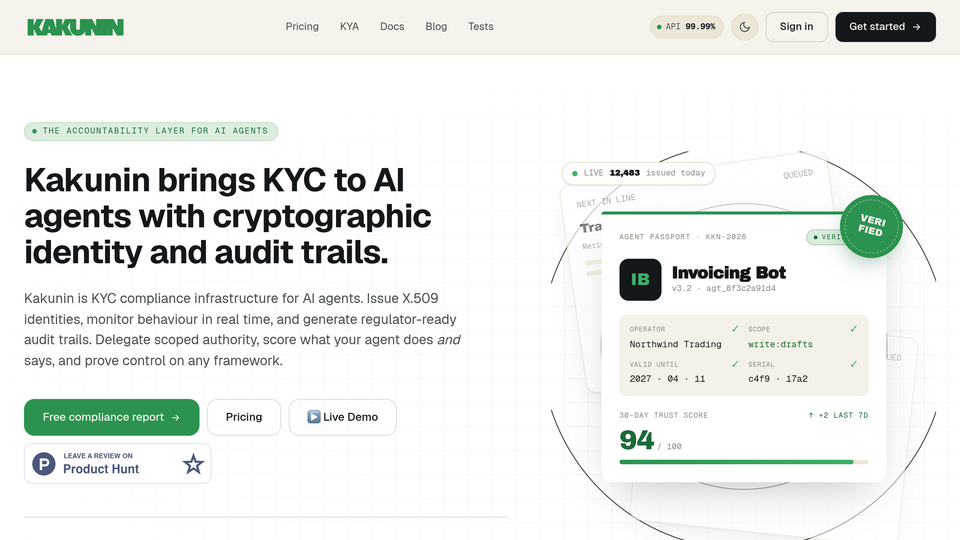Click the Invoicing Bot title
960x540 pixels.
[x=729, y=272]
